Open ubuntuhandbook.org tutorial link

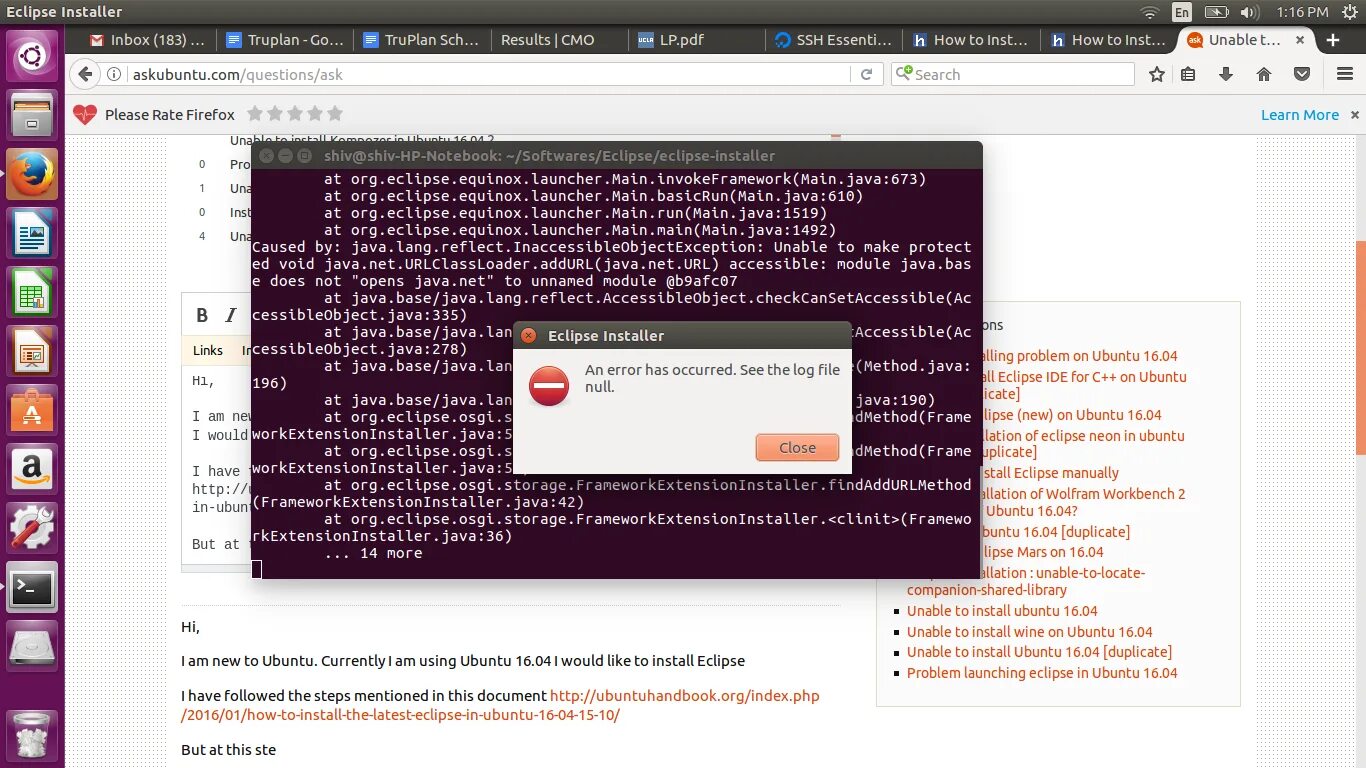coord(500,705)
